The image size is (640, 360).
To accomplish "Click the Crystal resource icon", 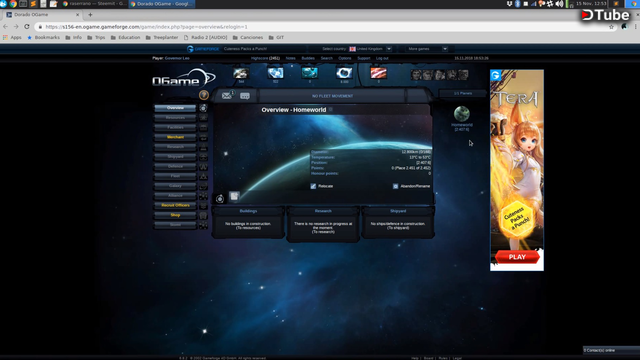I will click(275, 73).
